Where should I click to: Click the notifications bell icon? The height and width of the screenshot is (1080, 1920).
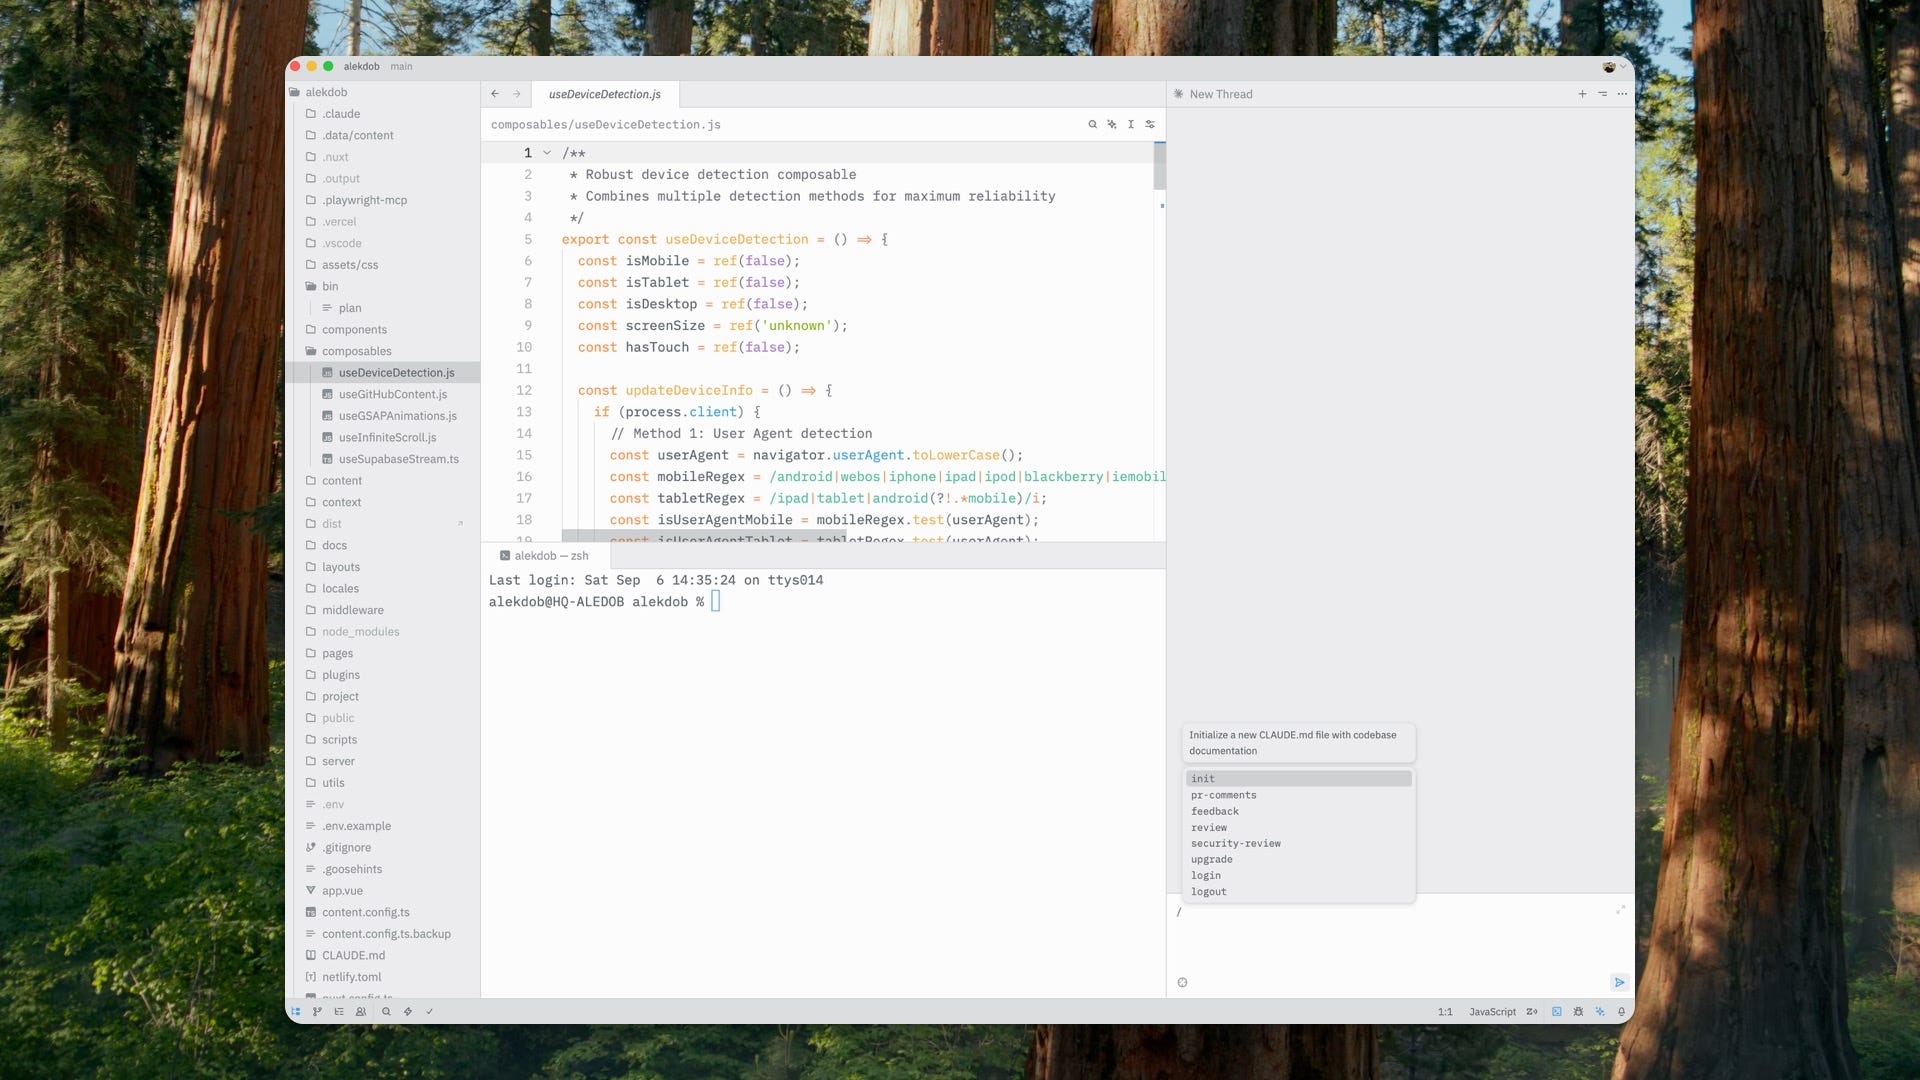(1621, 1012)
